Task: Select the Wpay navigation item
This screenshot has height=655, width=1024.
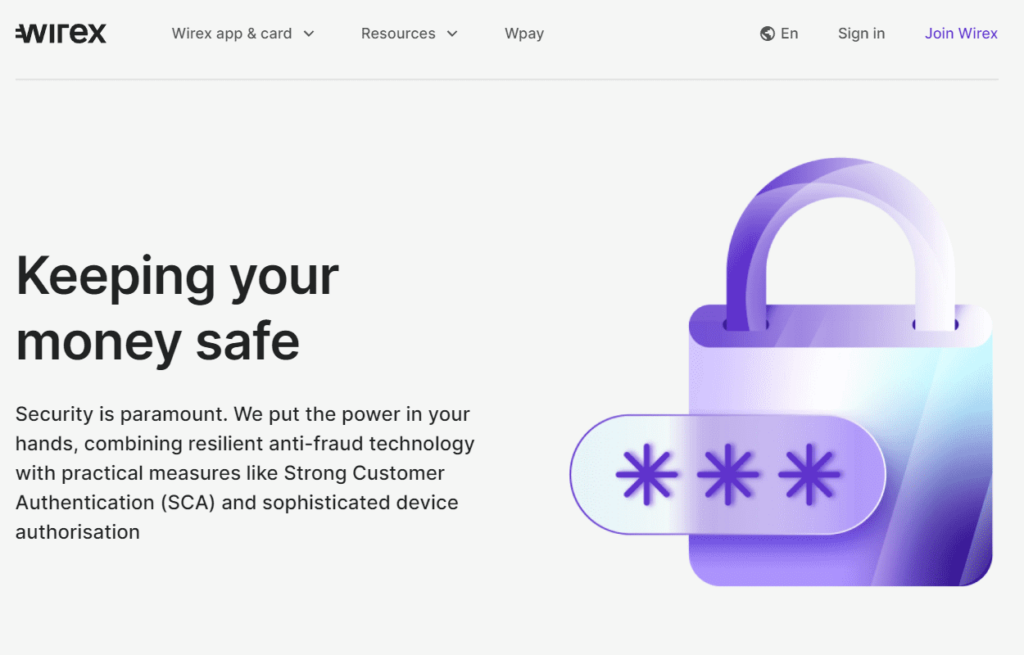Action: pyautogui.click(x=524, y=33)
